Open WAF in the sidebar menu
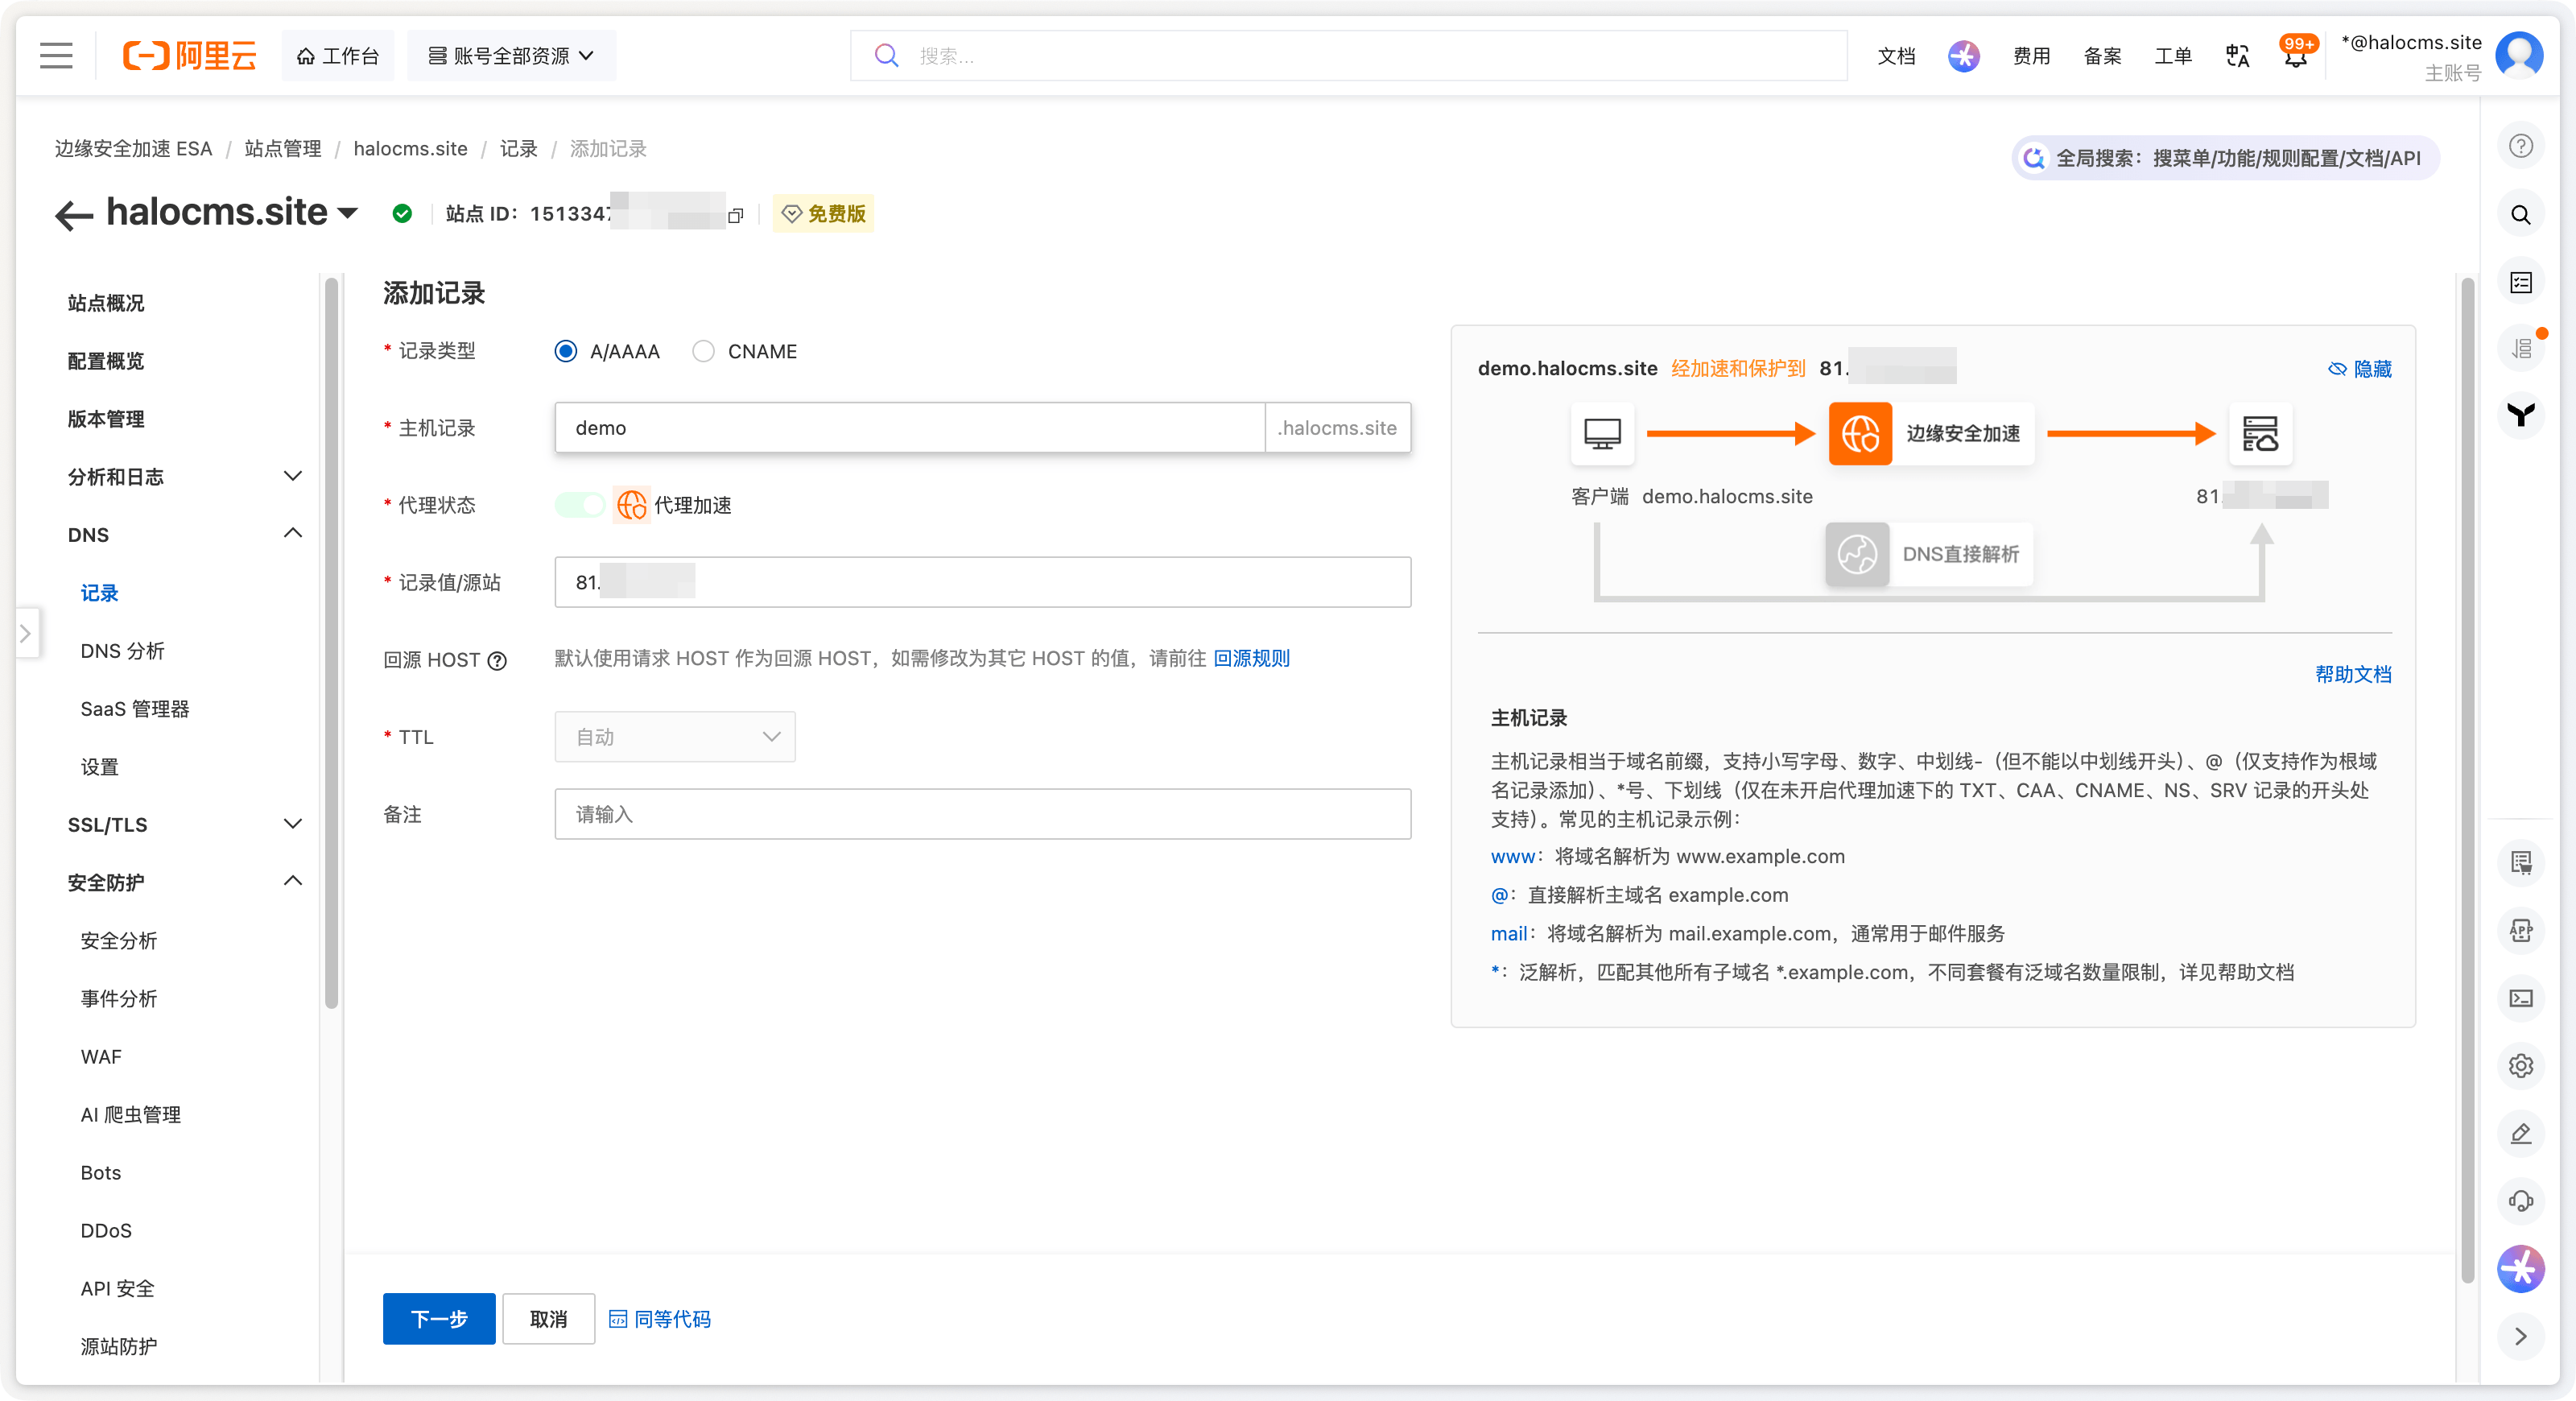Screen dimensions: 2576x1401 point(101,1057)
